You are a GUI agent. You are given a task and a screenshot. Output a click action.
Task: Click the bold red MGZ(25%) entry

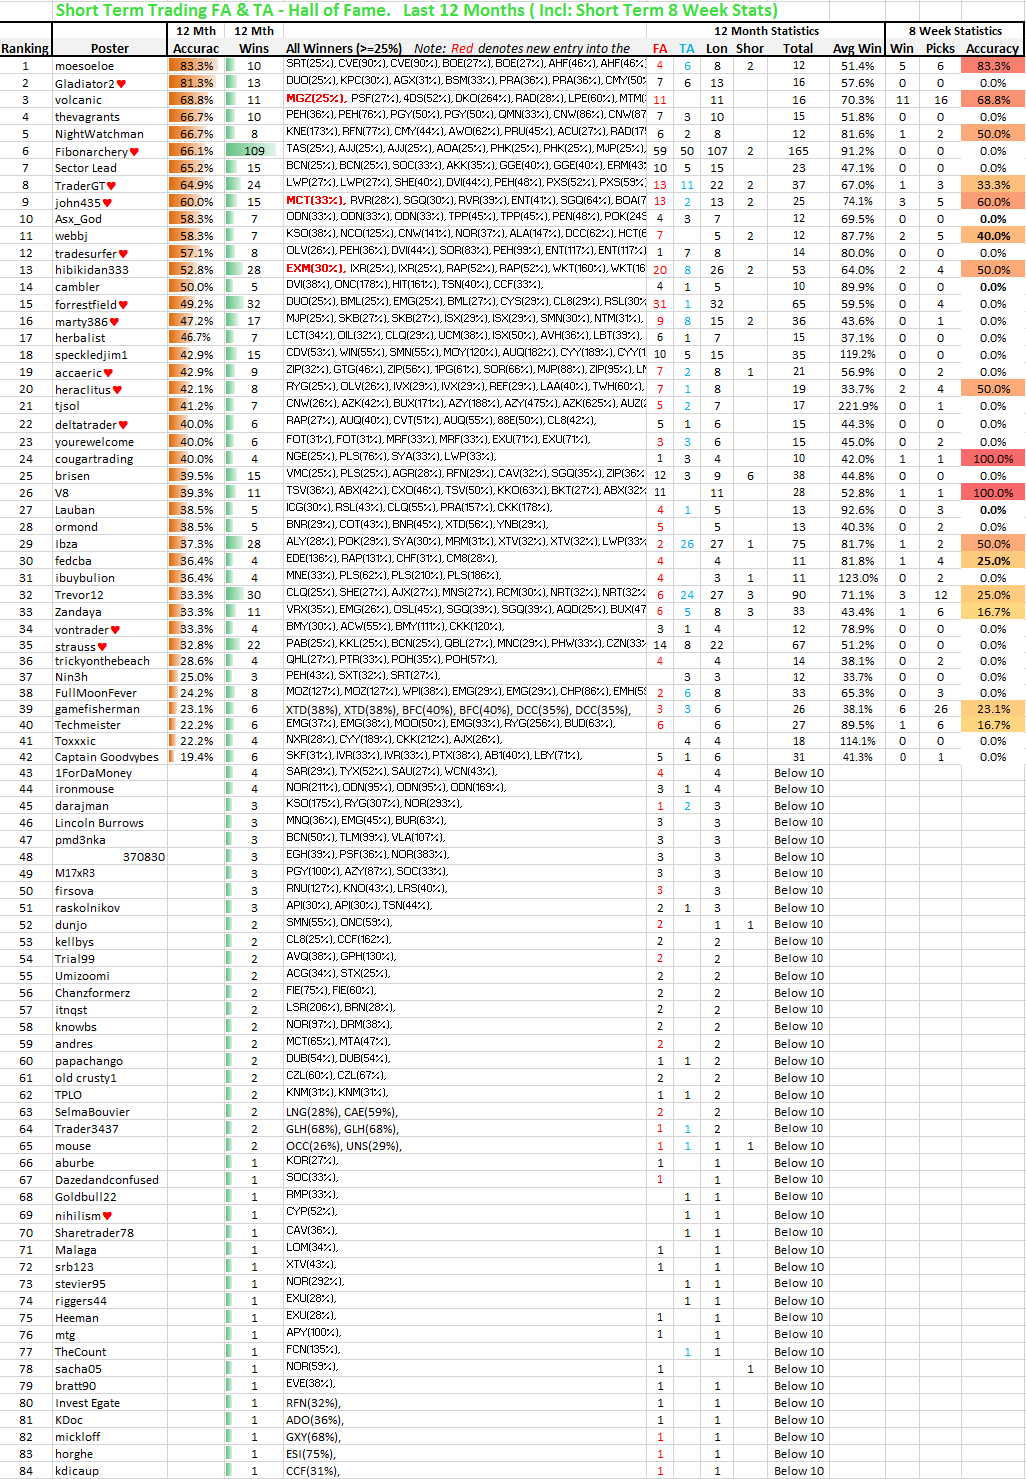tap(316, 99)
